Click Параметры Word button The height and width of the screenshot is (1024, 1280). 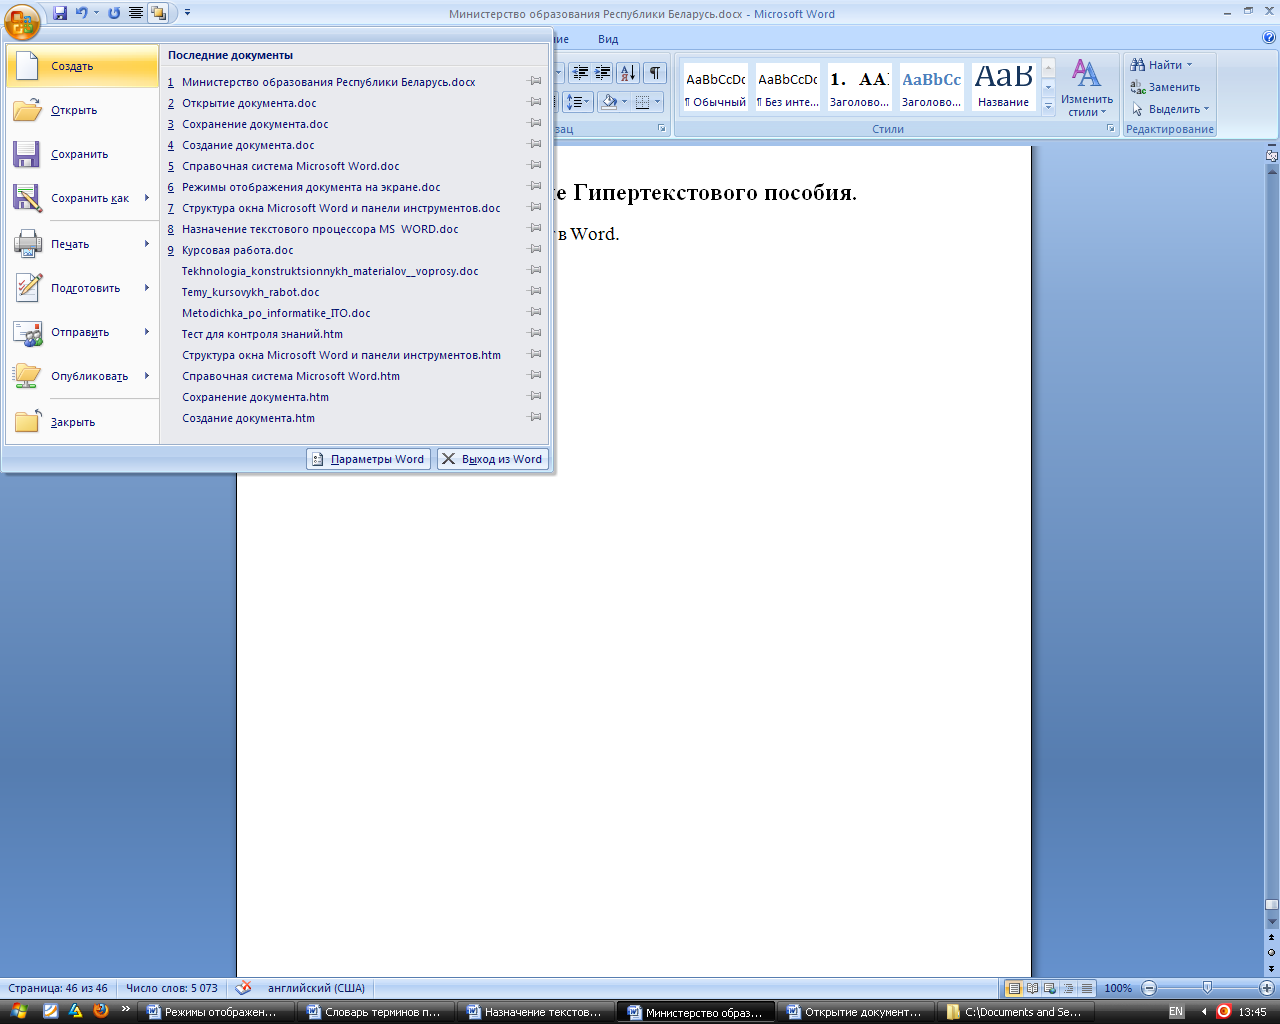coord(368,459)
